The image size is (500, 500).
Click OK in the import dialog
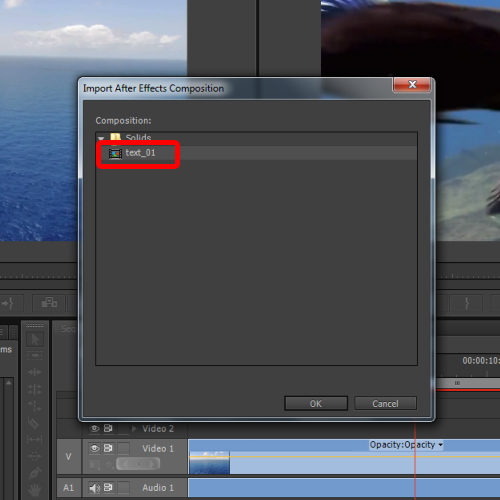coord(316,404)
